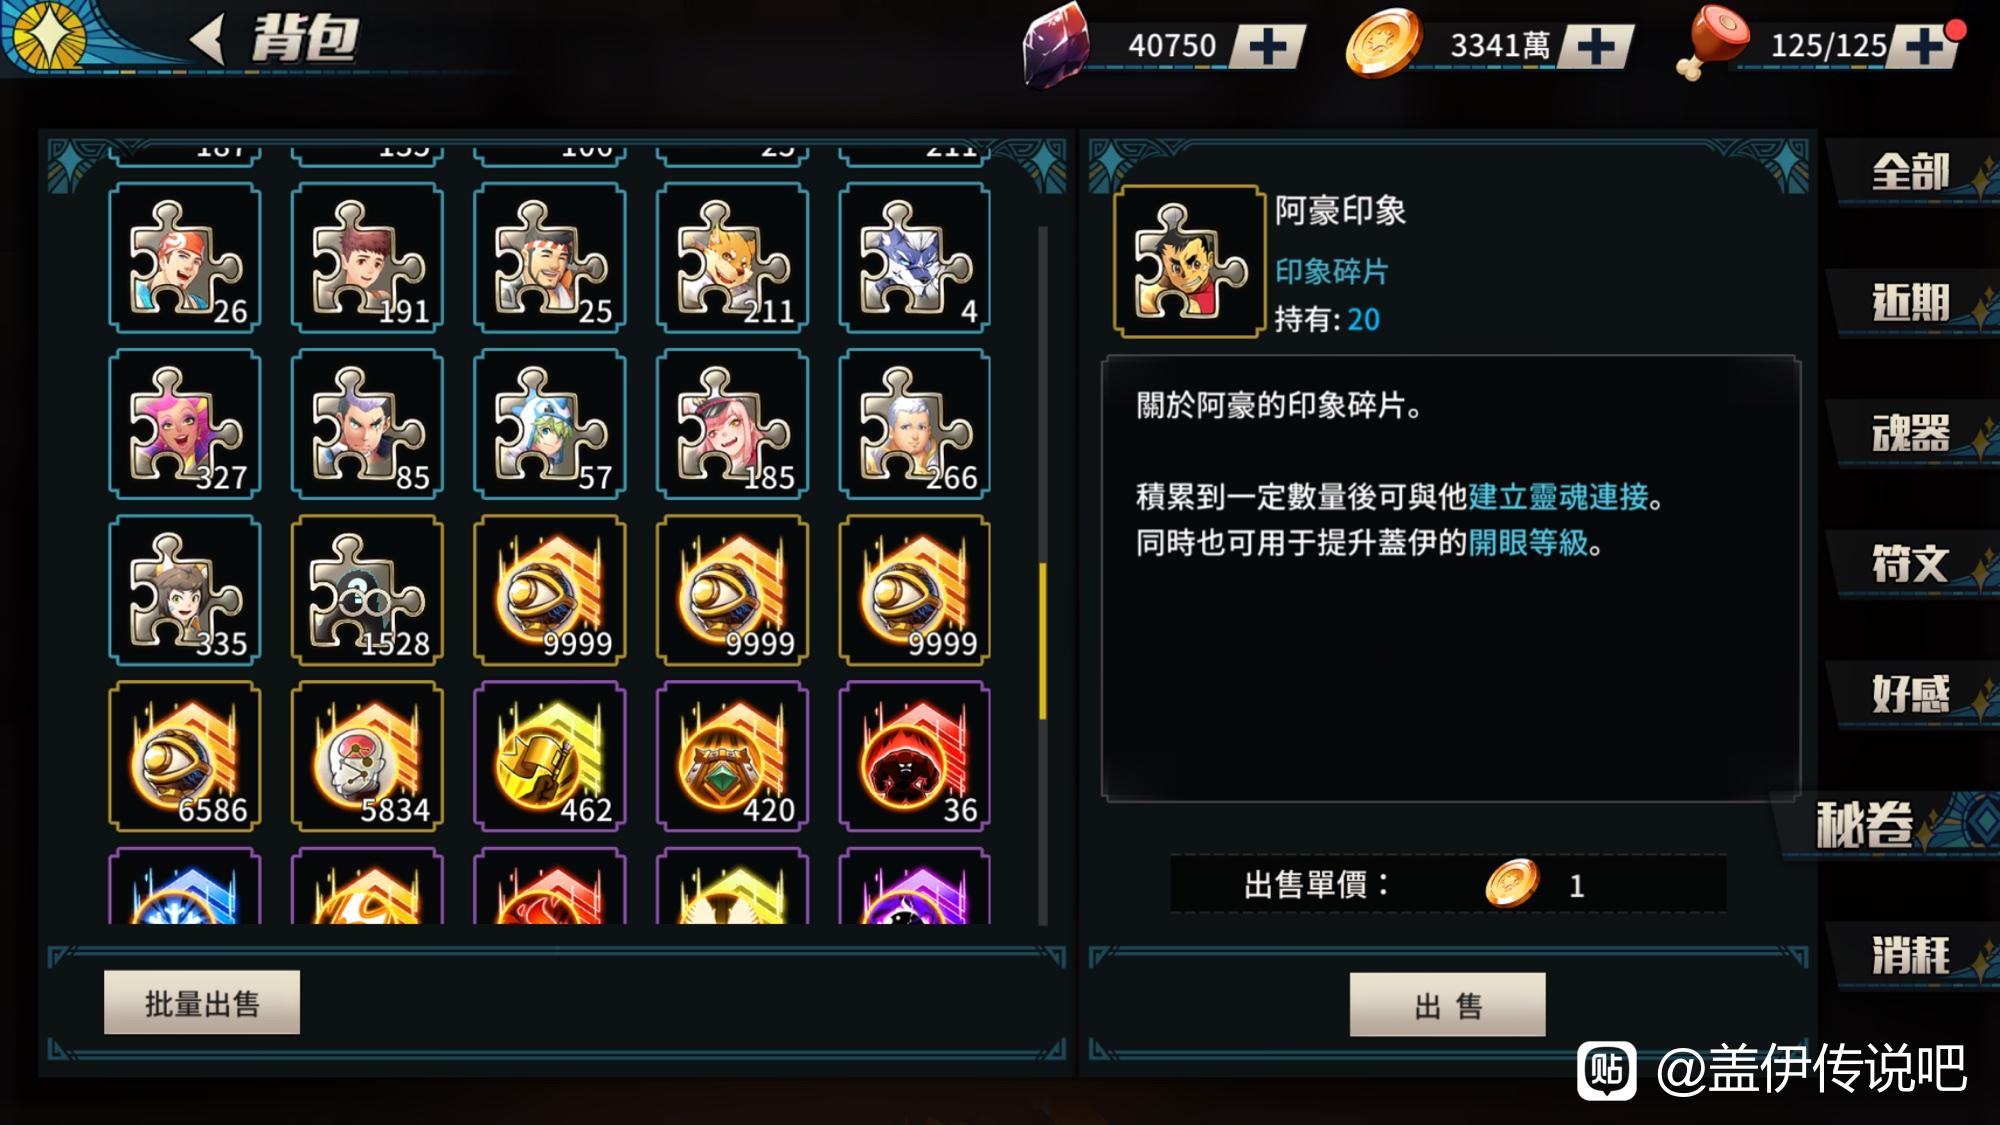Open the 符文 category tab
This screenshot has height=1125, width=2000.
click(x=1912, y=563)
